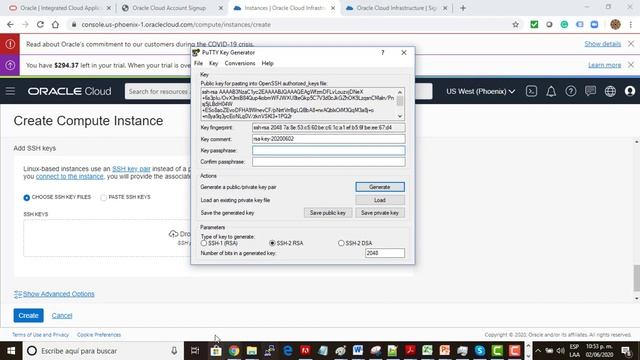
Task: Open the Chrome home page button
Action: (55, 24)
